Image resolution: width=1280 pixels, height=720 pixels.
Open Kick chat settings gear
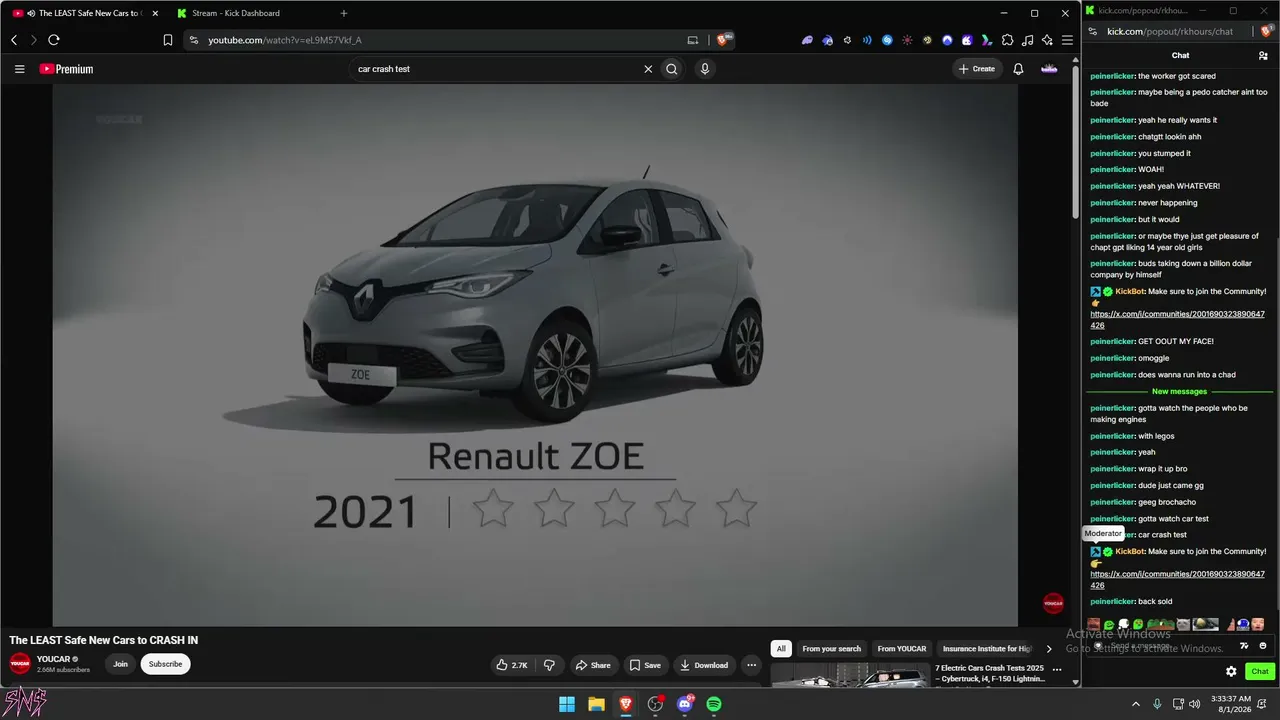1231,672
